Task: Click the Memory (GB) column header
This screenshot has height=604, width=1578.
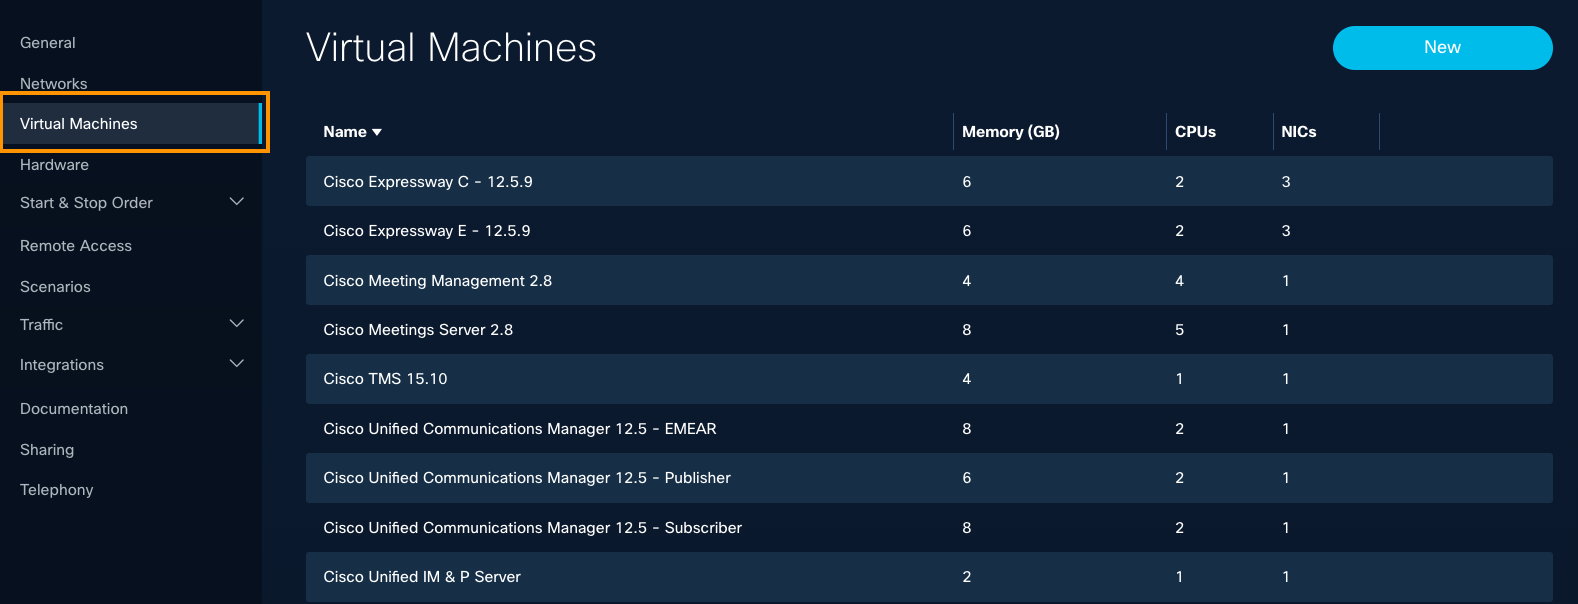Action: pyautogui.click(x=1011, y=132)
